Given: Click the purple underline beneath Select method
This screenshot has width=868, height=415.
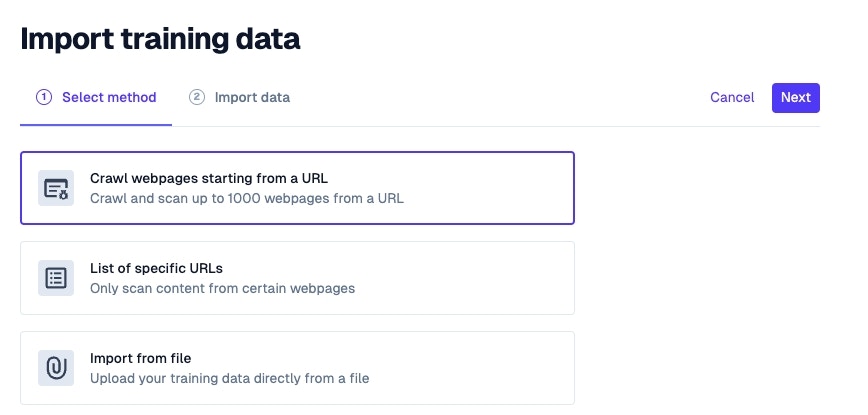Looking at the screenshot, I should (96, 125).
